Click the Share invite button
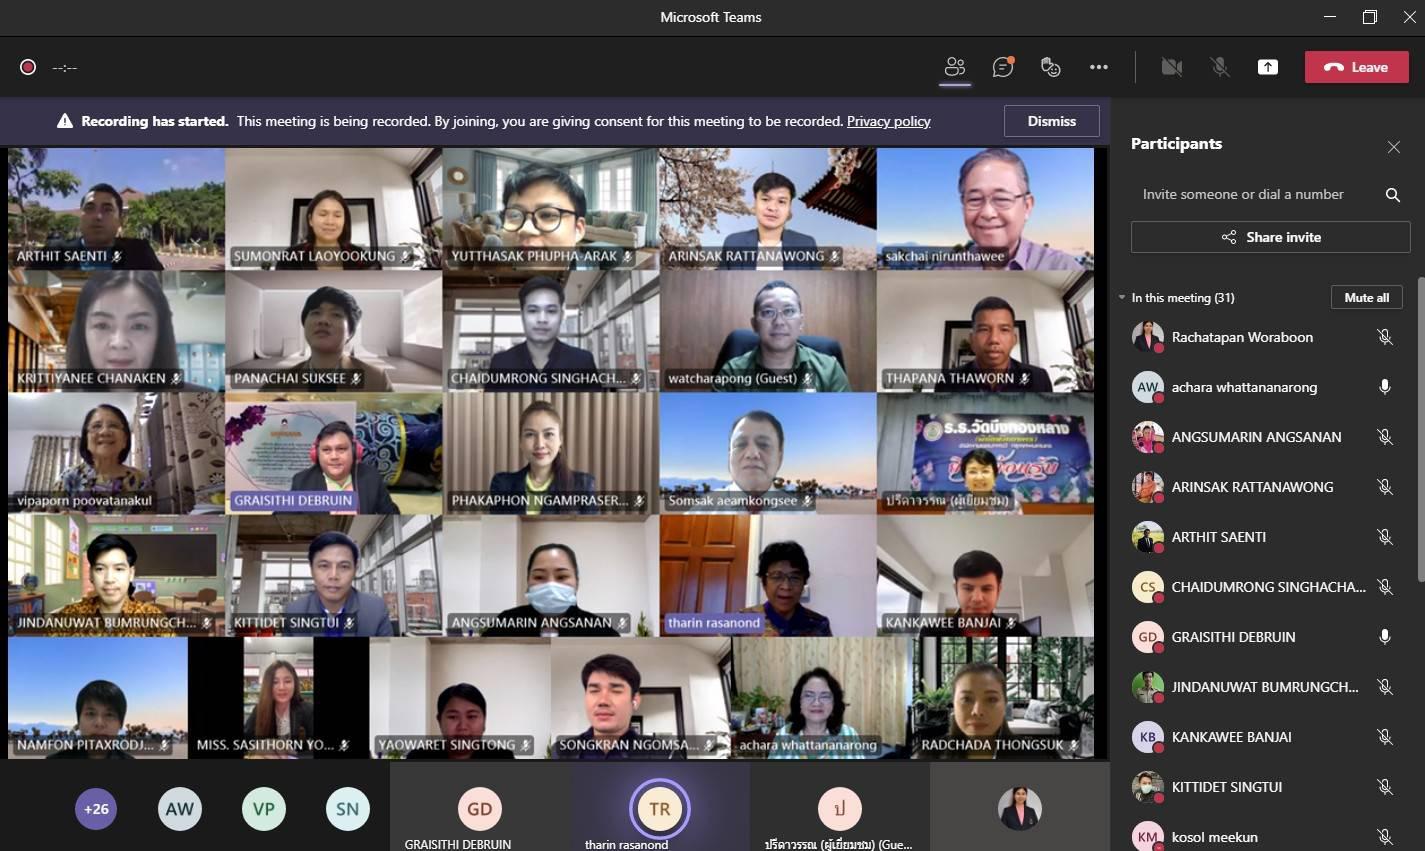Image resolution: width=1425 pixels, height=851 pixels. (1270, 237)
